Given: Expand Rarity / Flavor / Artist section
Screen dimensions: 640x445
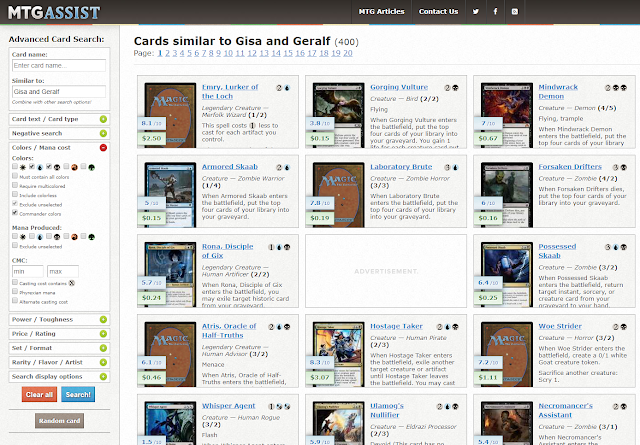Looking at the screenshot, I should (59, 363).
